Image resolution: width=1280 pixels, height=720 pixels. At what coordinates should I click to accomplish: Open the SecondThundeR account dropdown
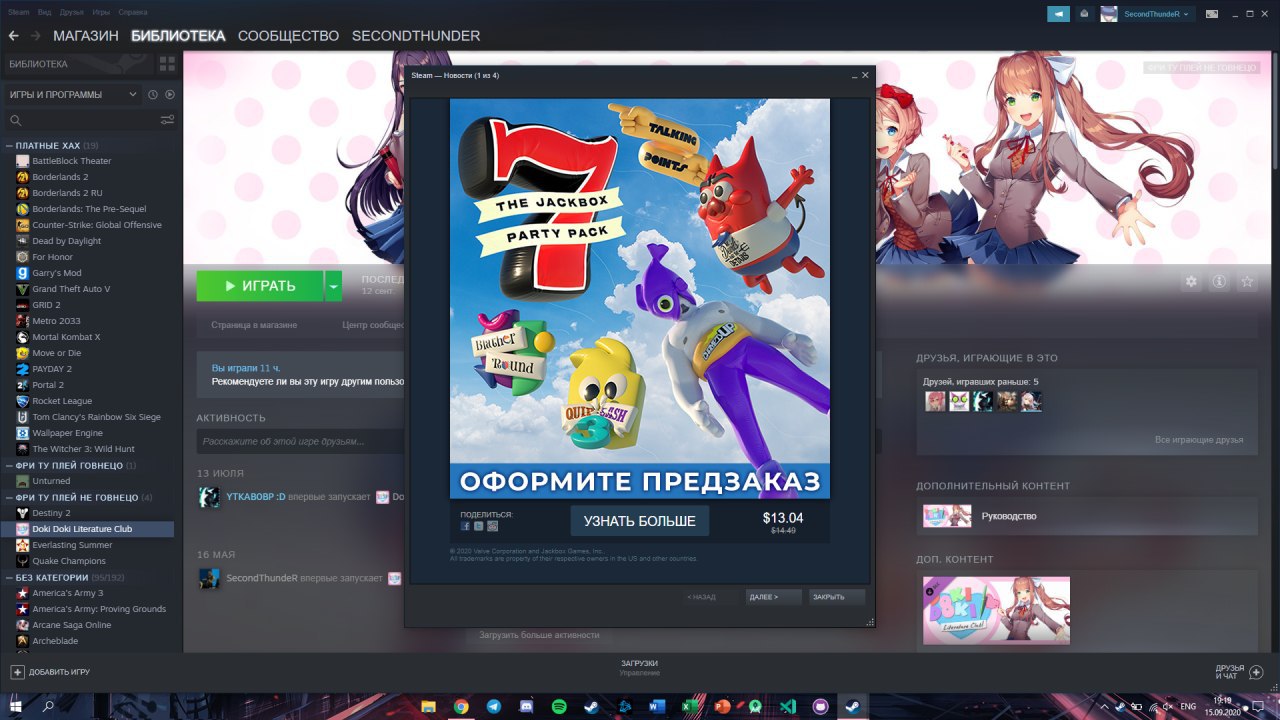coord(1156,14)
